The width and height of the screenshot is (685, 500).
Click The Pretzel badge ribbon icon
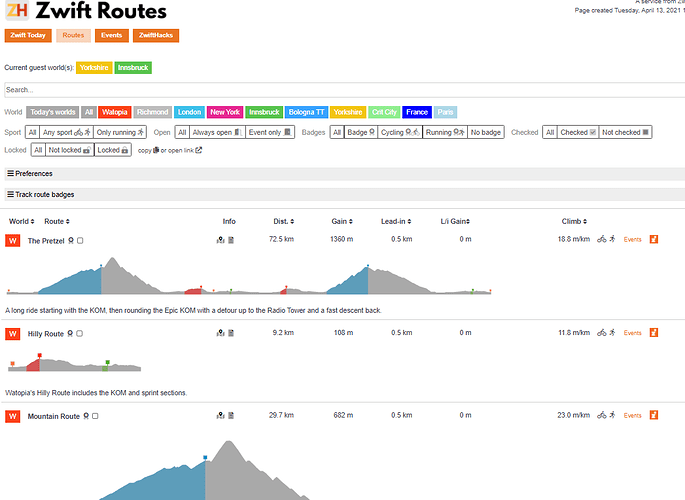(71, 241)
